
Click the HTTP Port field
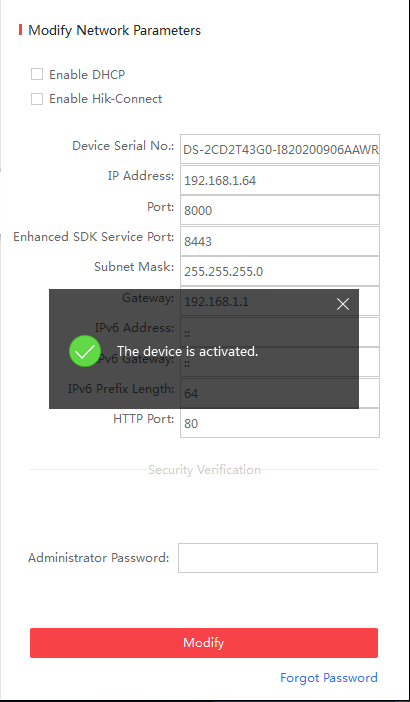(x=280, y=423)
